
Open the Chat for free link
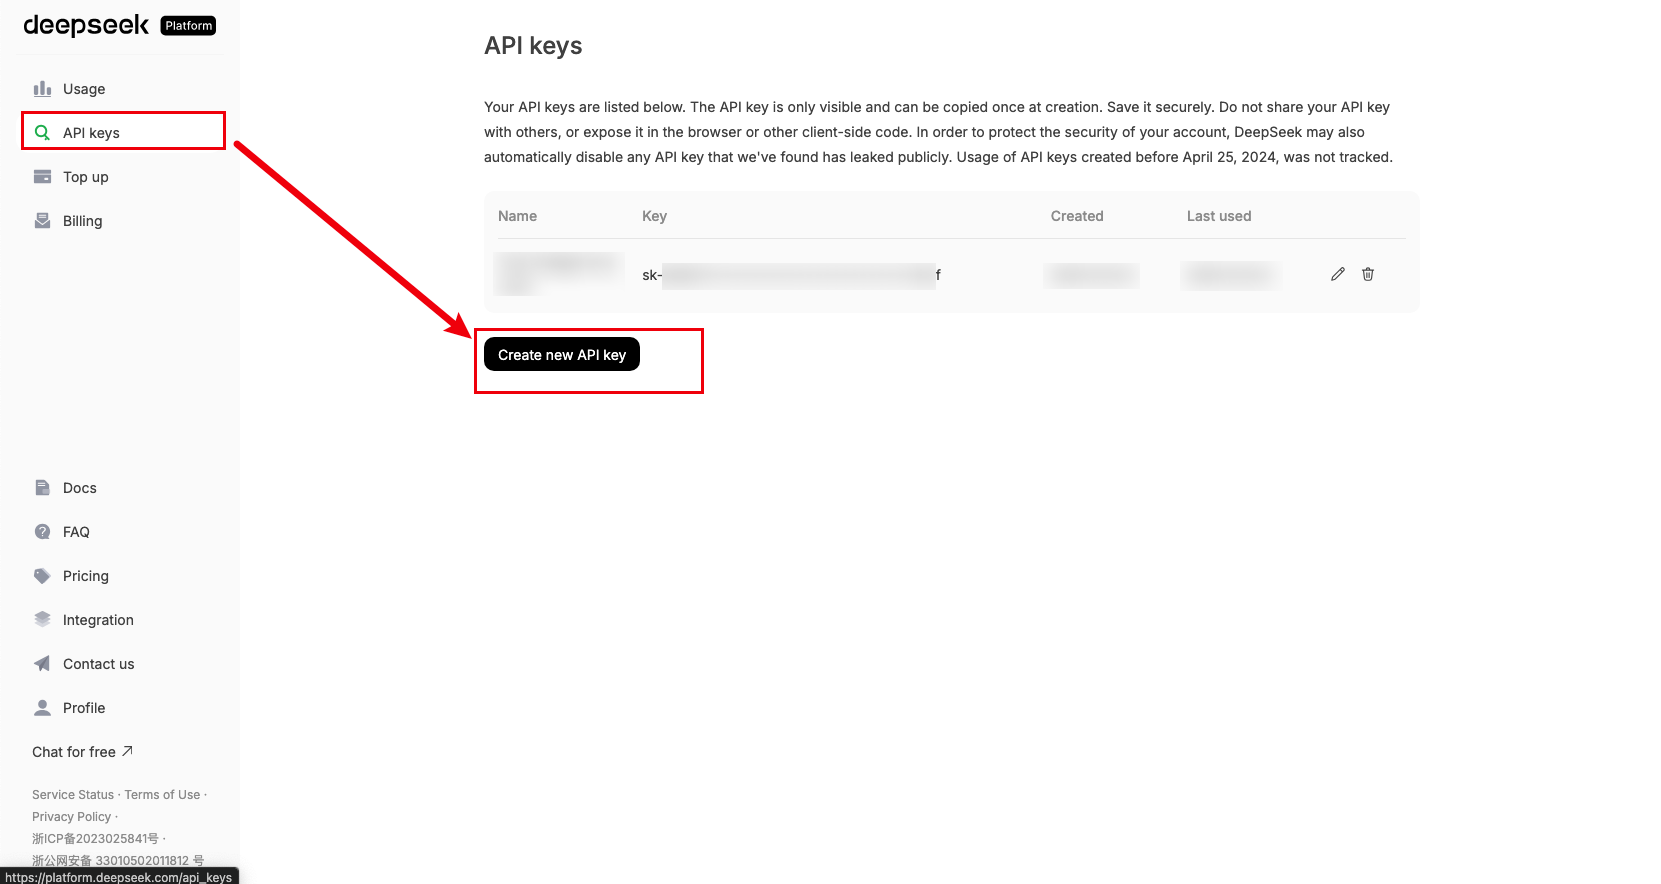pos(82,752)
